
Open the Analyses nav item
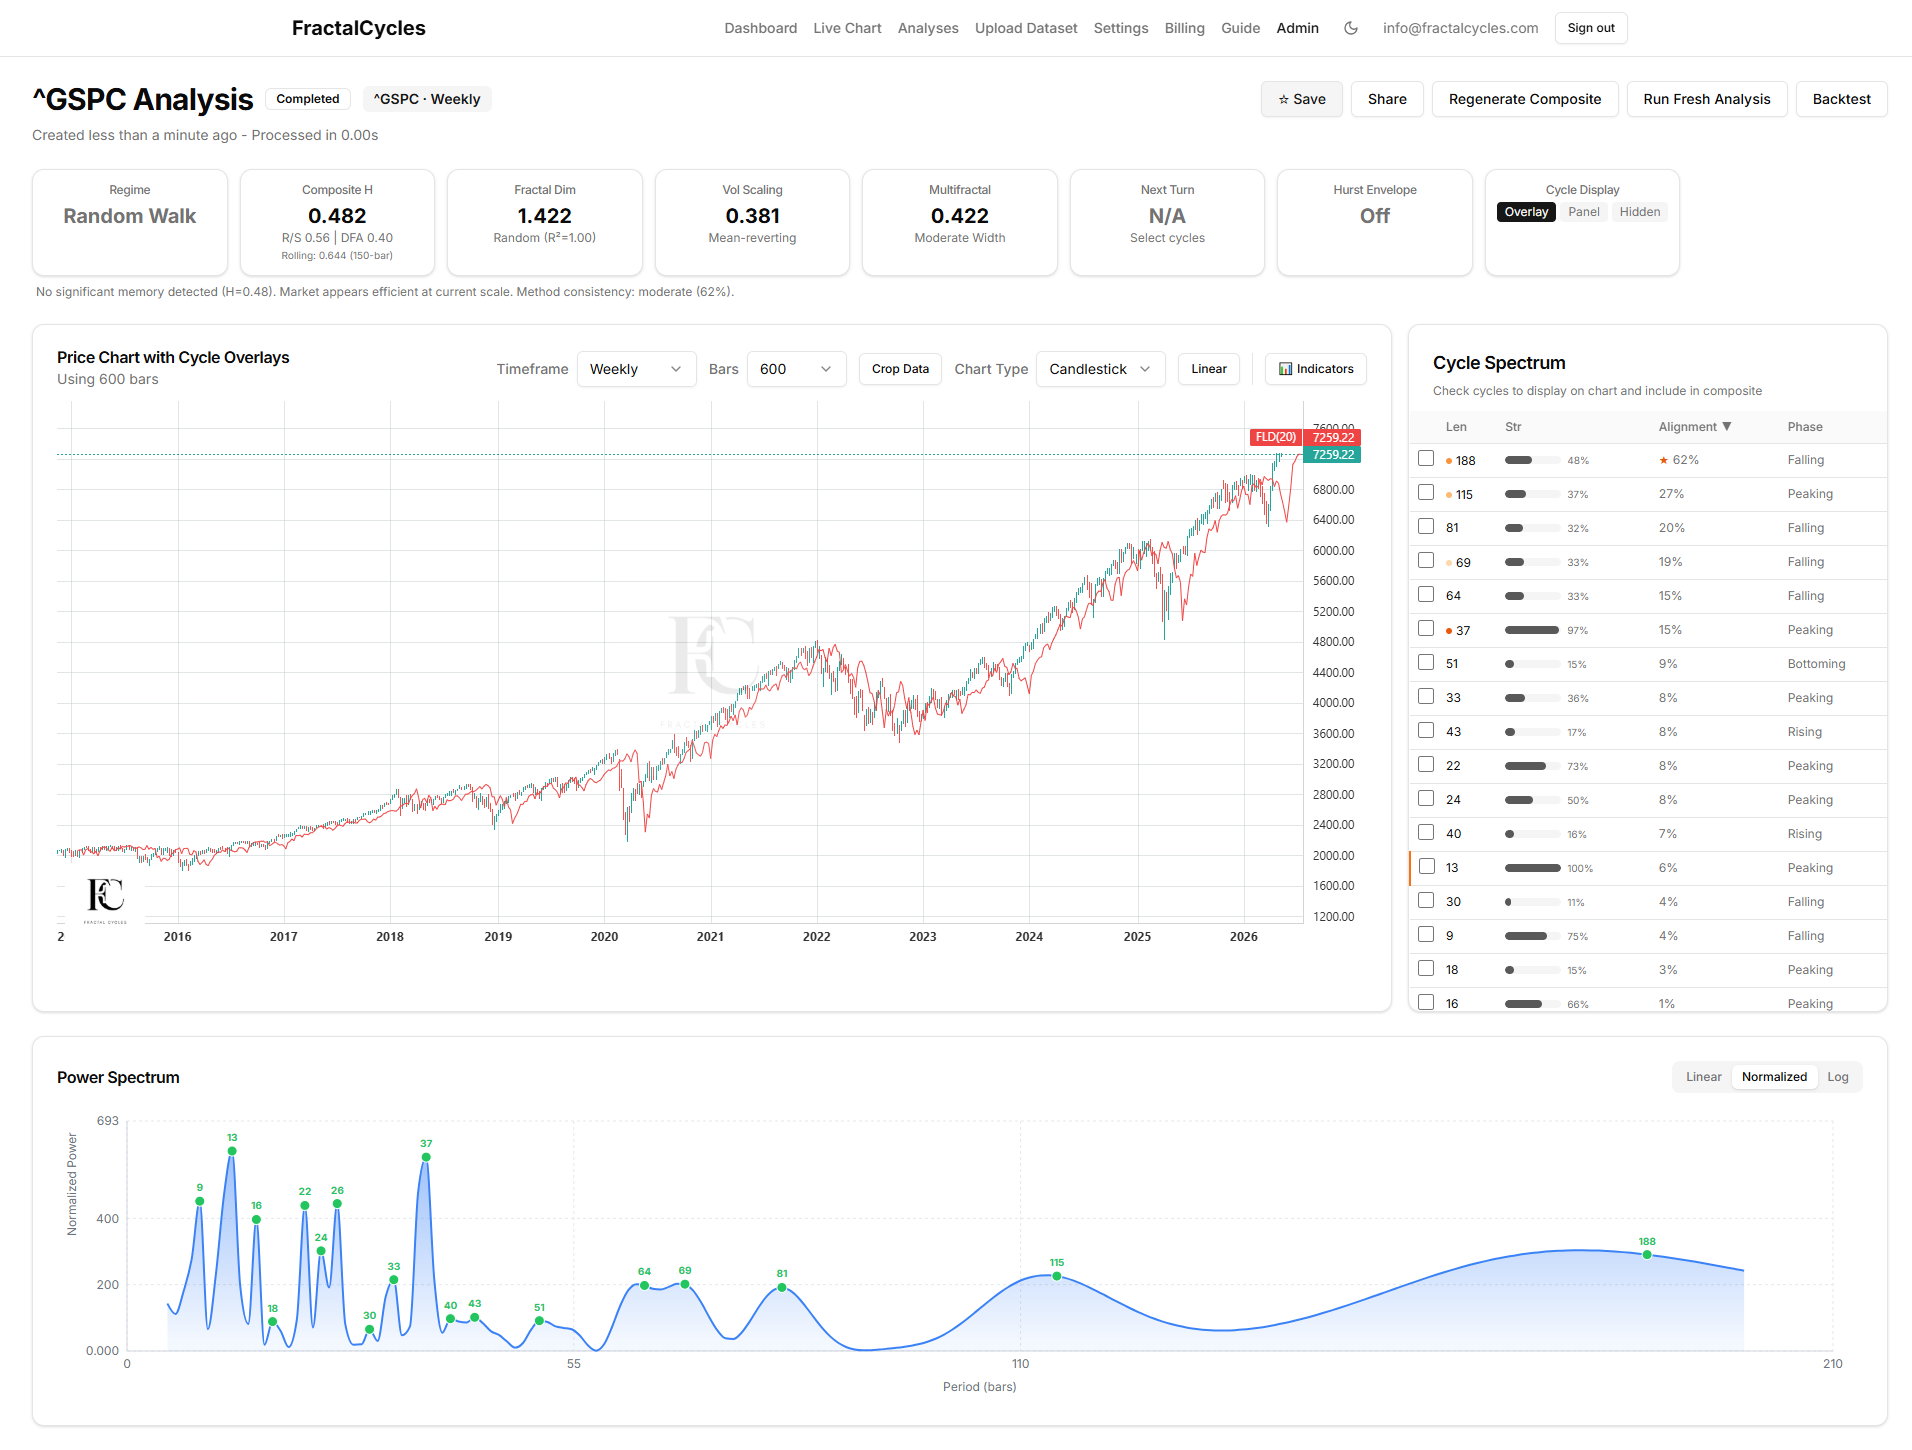coord(928,28)
